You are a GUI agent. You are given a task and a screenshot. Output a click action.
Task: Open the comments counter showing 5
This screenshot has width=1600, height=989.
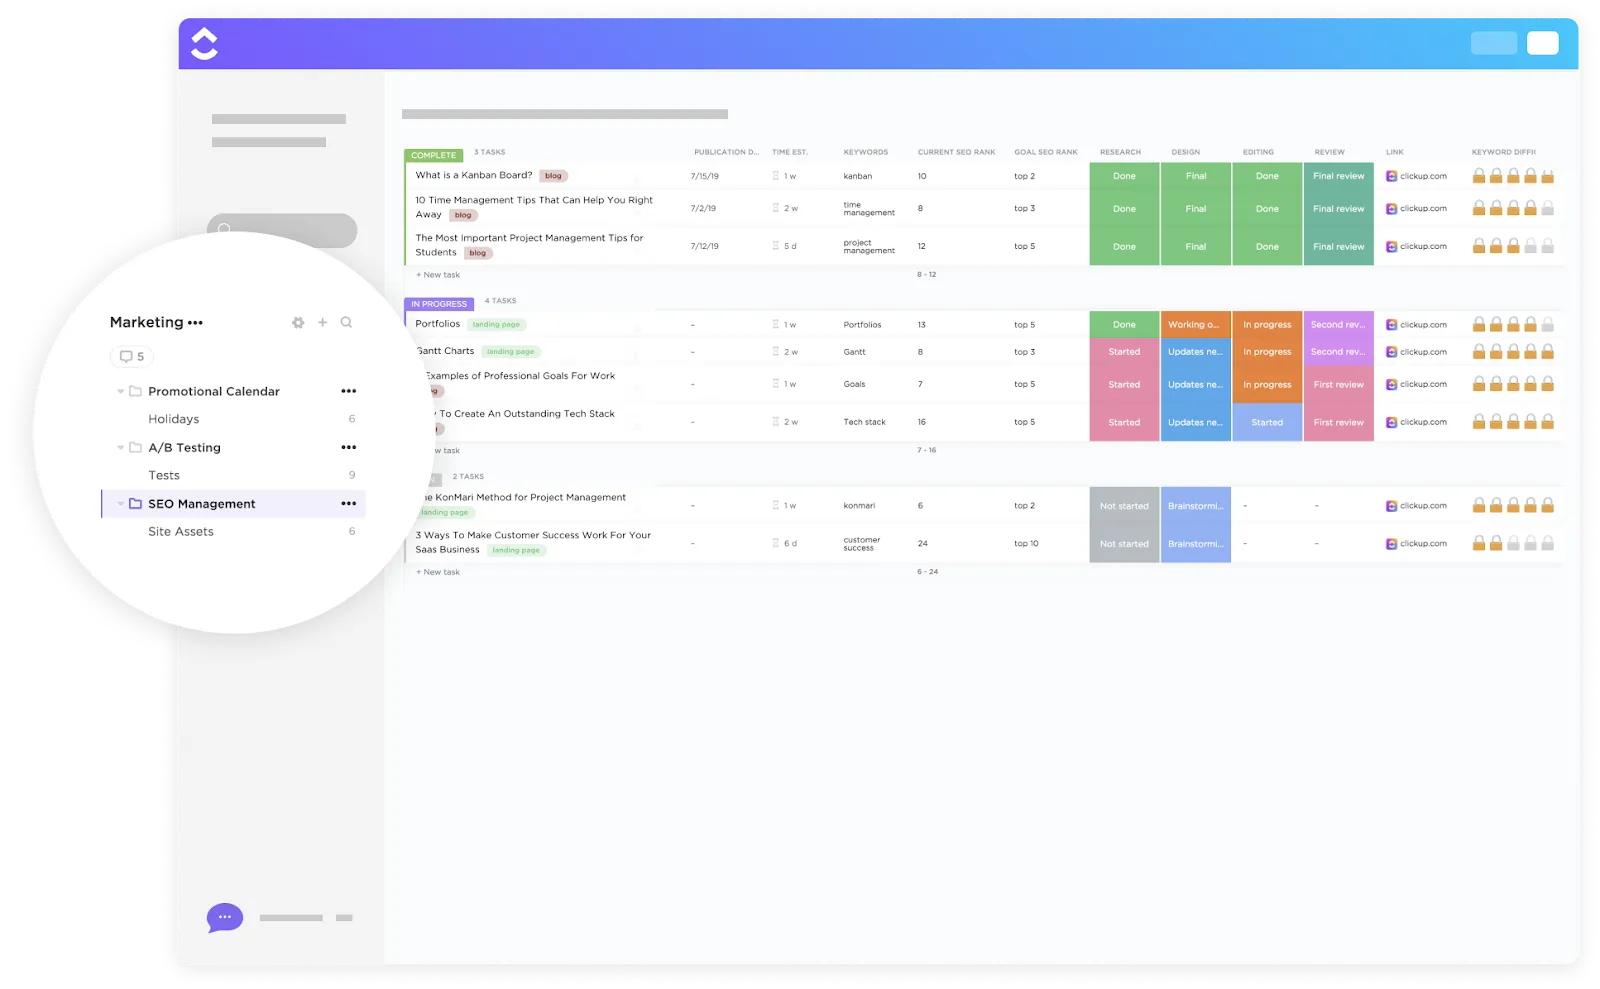(x=132, y=356)
